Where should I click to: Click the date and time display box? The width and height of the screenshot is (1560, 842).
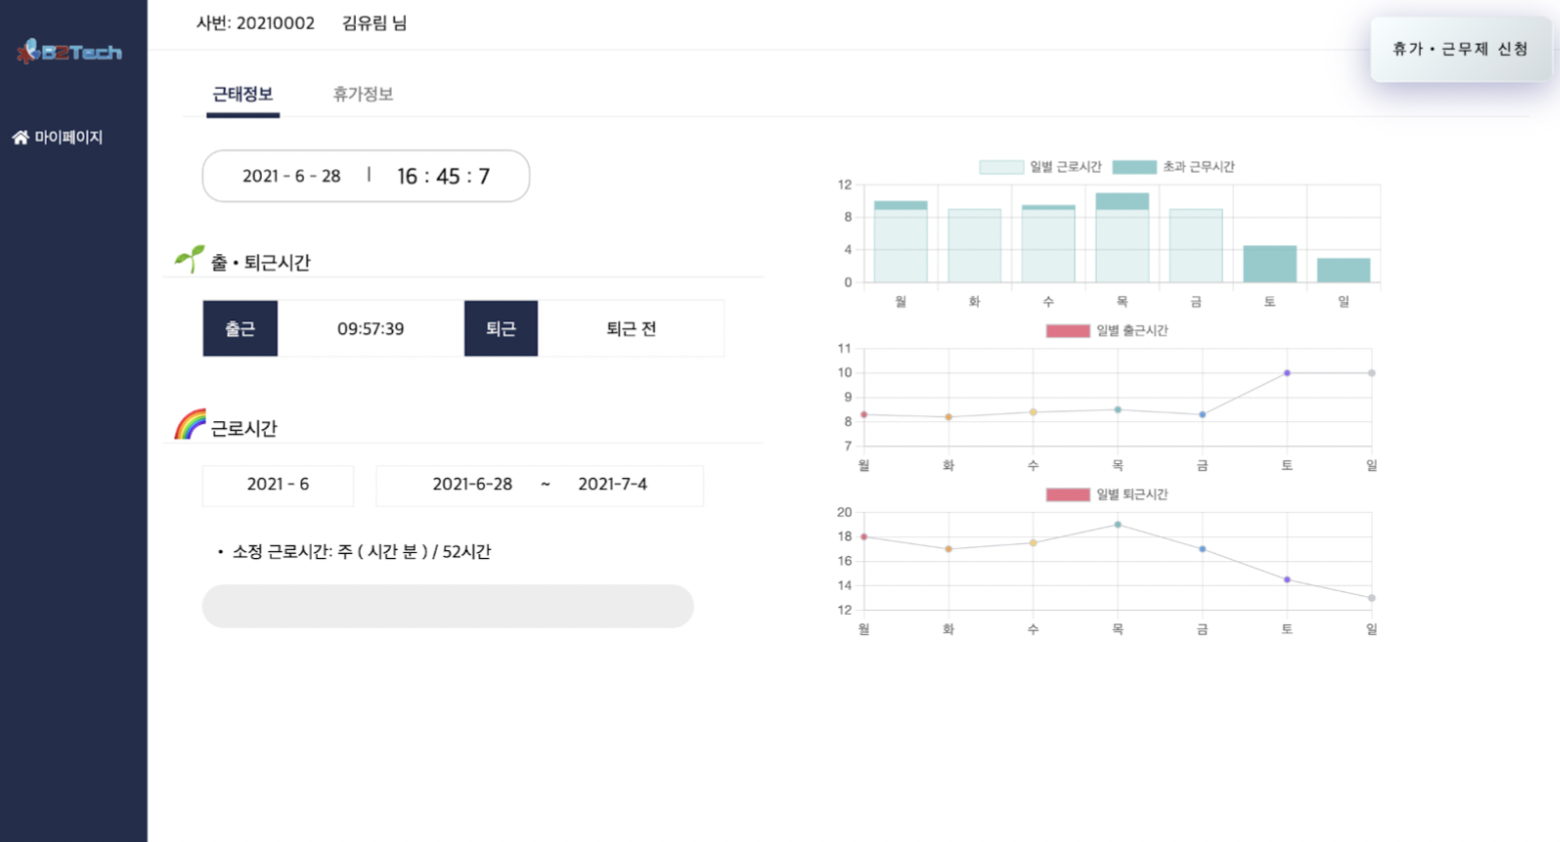tap(365, 176)
